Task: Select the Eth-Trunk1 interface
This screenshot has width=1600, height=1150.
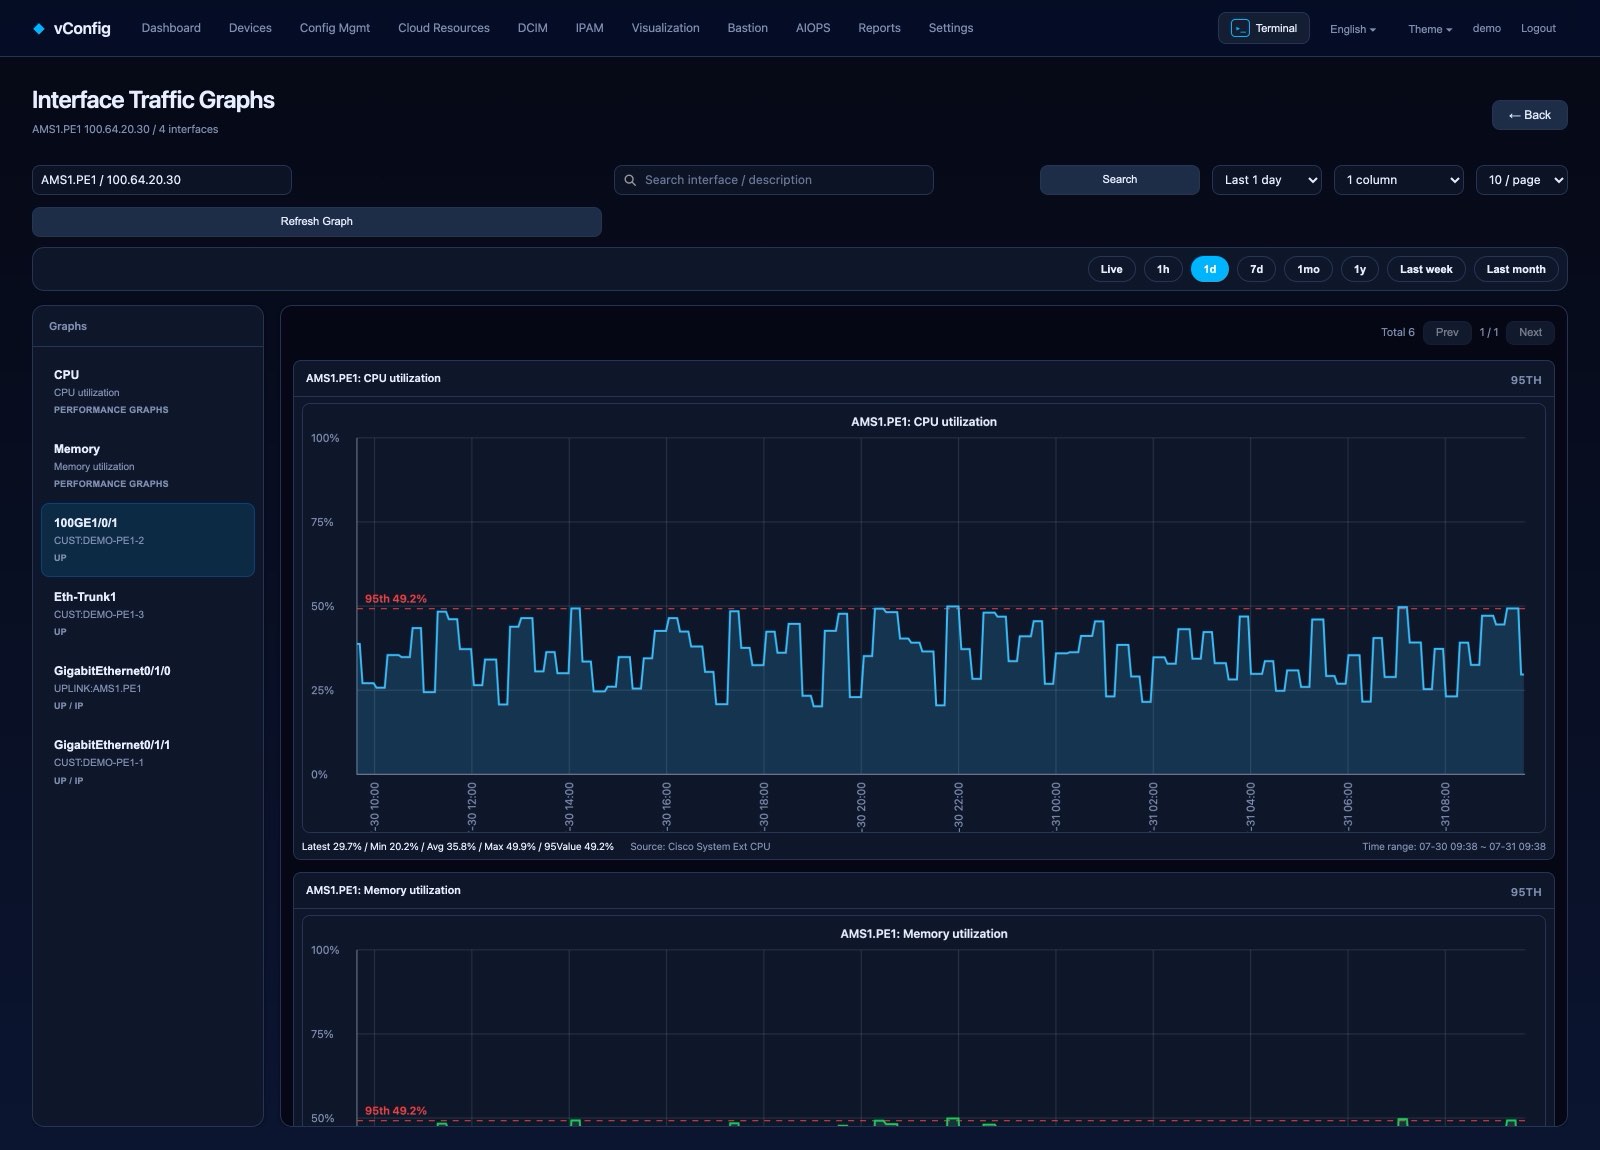Action: tap(148, 614)
